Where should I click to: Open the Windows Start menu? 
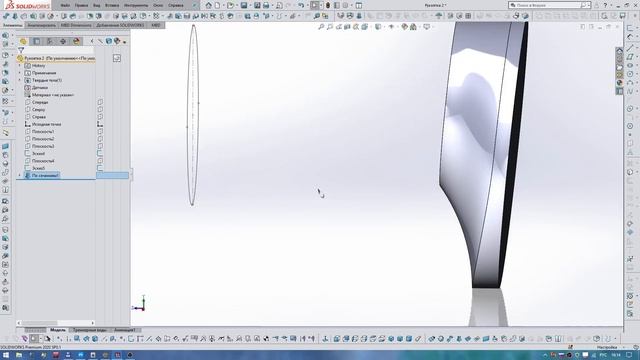6,355
